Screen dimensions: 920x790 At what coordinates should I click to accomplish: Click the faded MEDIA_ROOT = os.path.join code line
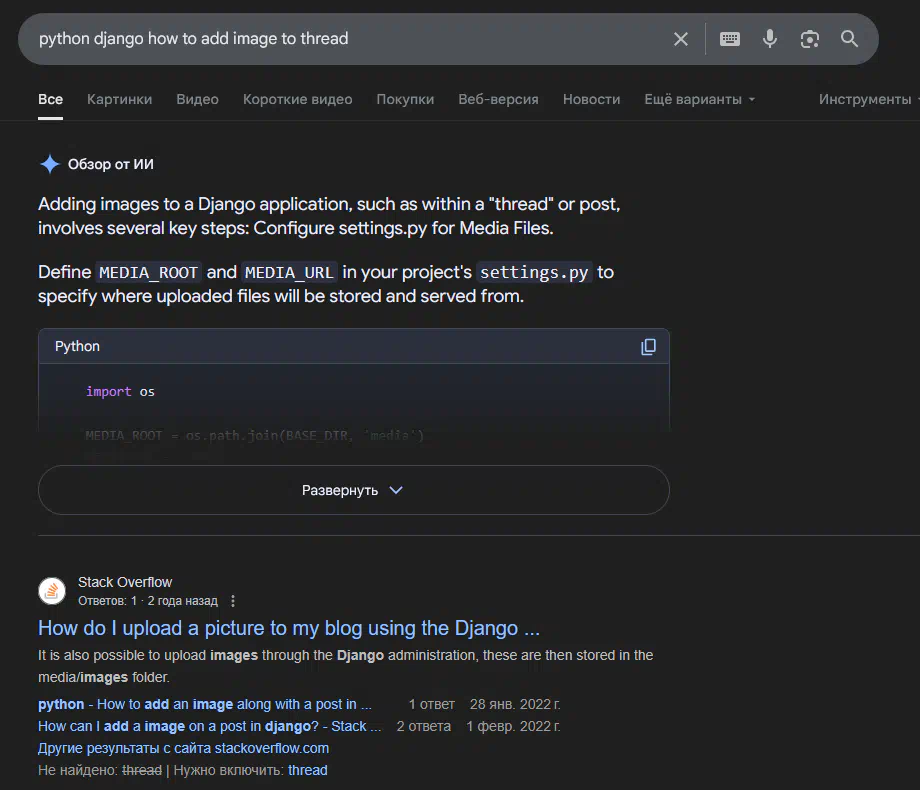tap(255, 435)
